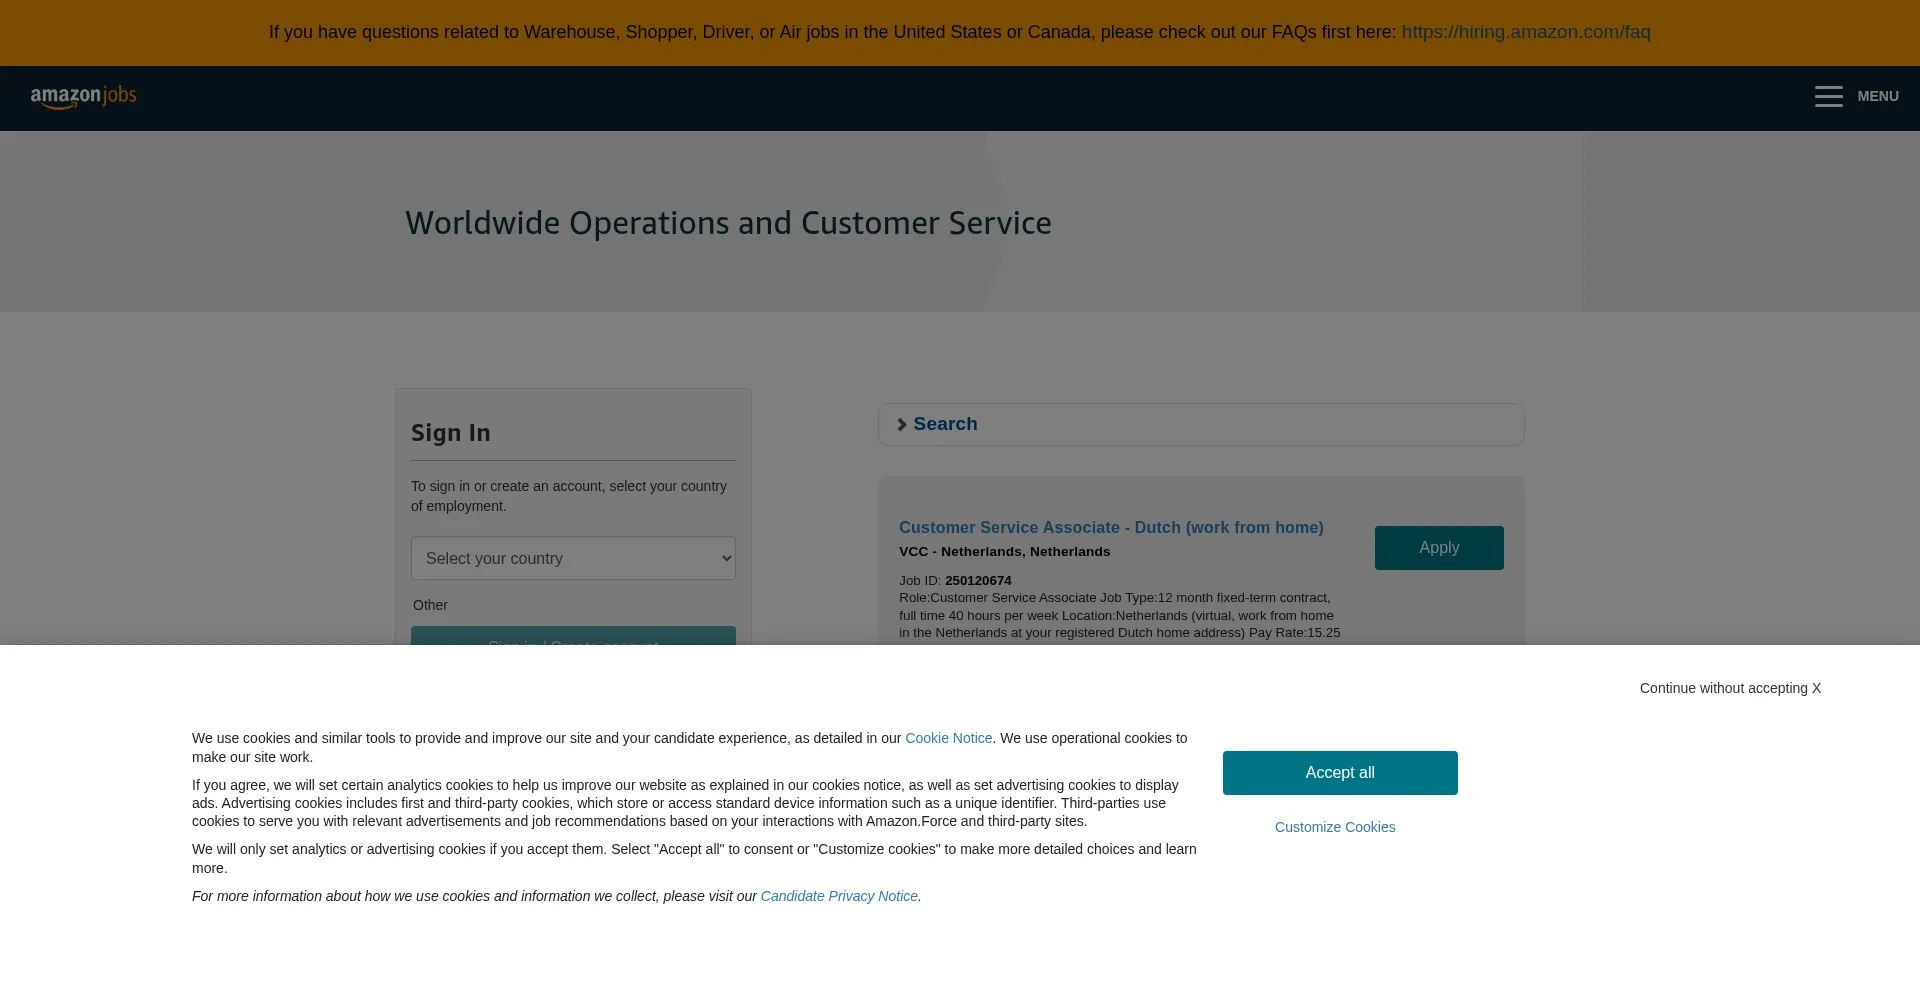This screenshot has width=1920, height=993.
Task: Open Customer Service Associate - Dutch job title
Action: [1110, 528]
